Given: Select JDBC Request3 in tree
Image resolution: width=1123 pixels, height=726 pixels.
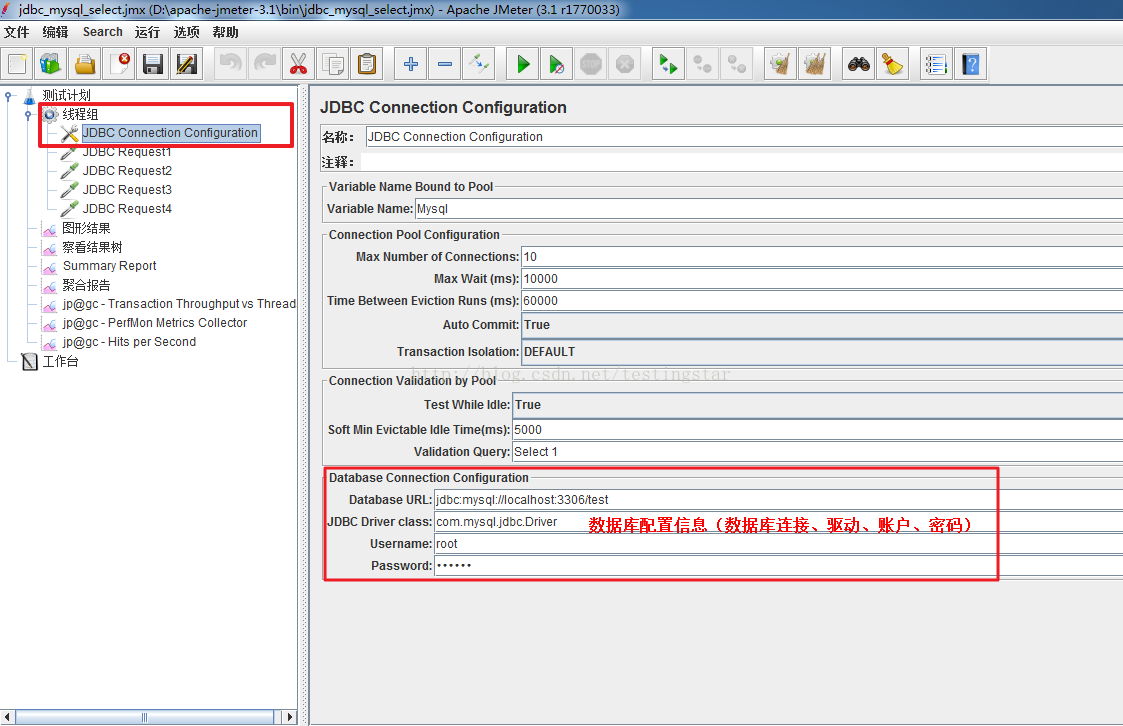Looking at the screenshot, I should pyautogui.click(x=127, y=190).
